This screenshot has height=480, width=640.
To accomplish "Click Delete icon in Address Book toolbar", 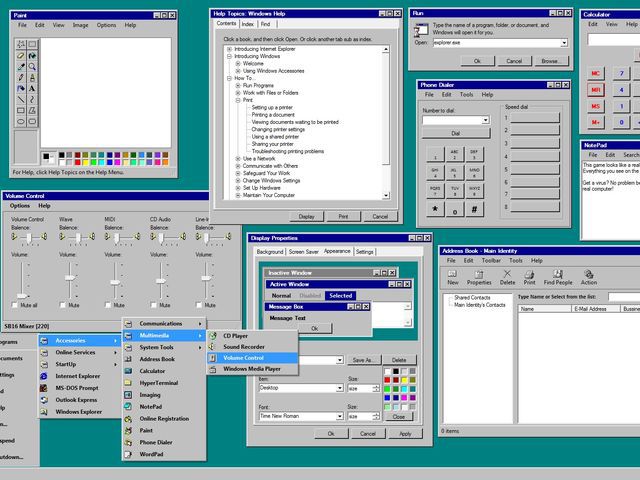I will coord(507,277).
